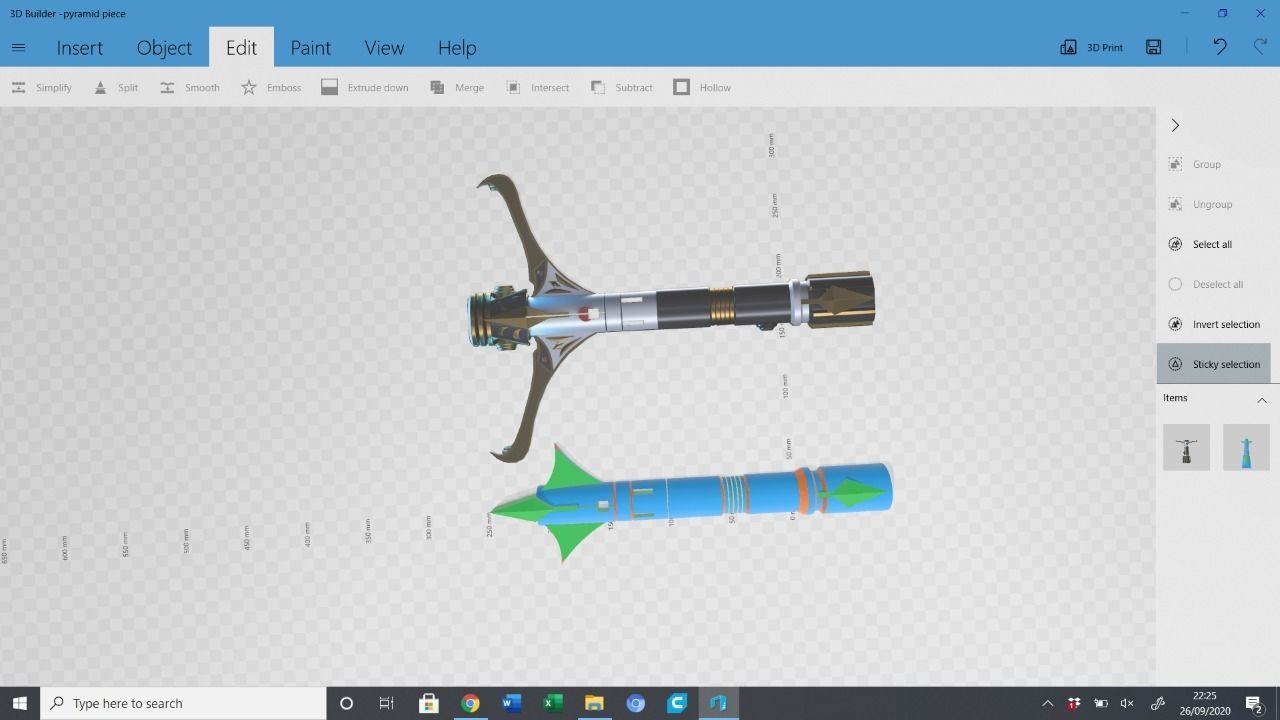Screen dimensions: 1280x720
Task: Open the Windows Start menu
Action: (19, 703)
